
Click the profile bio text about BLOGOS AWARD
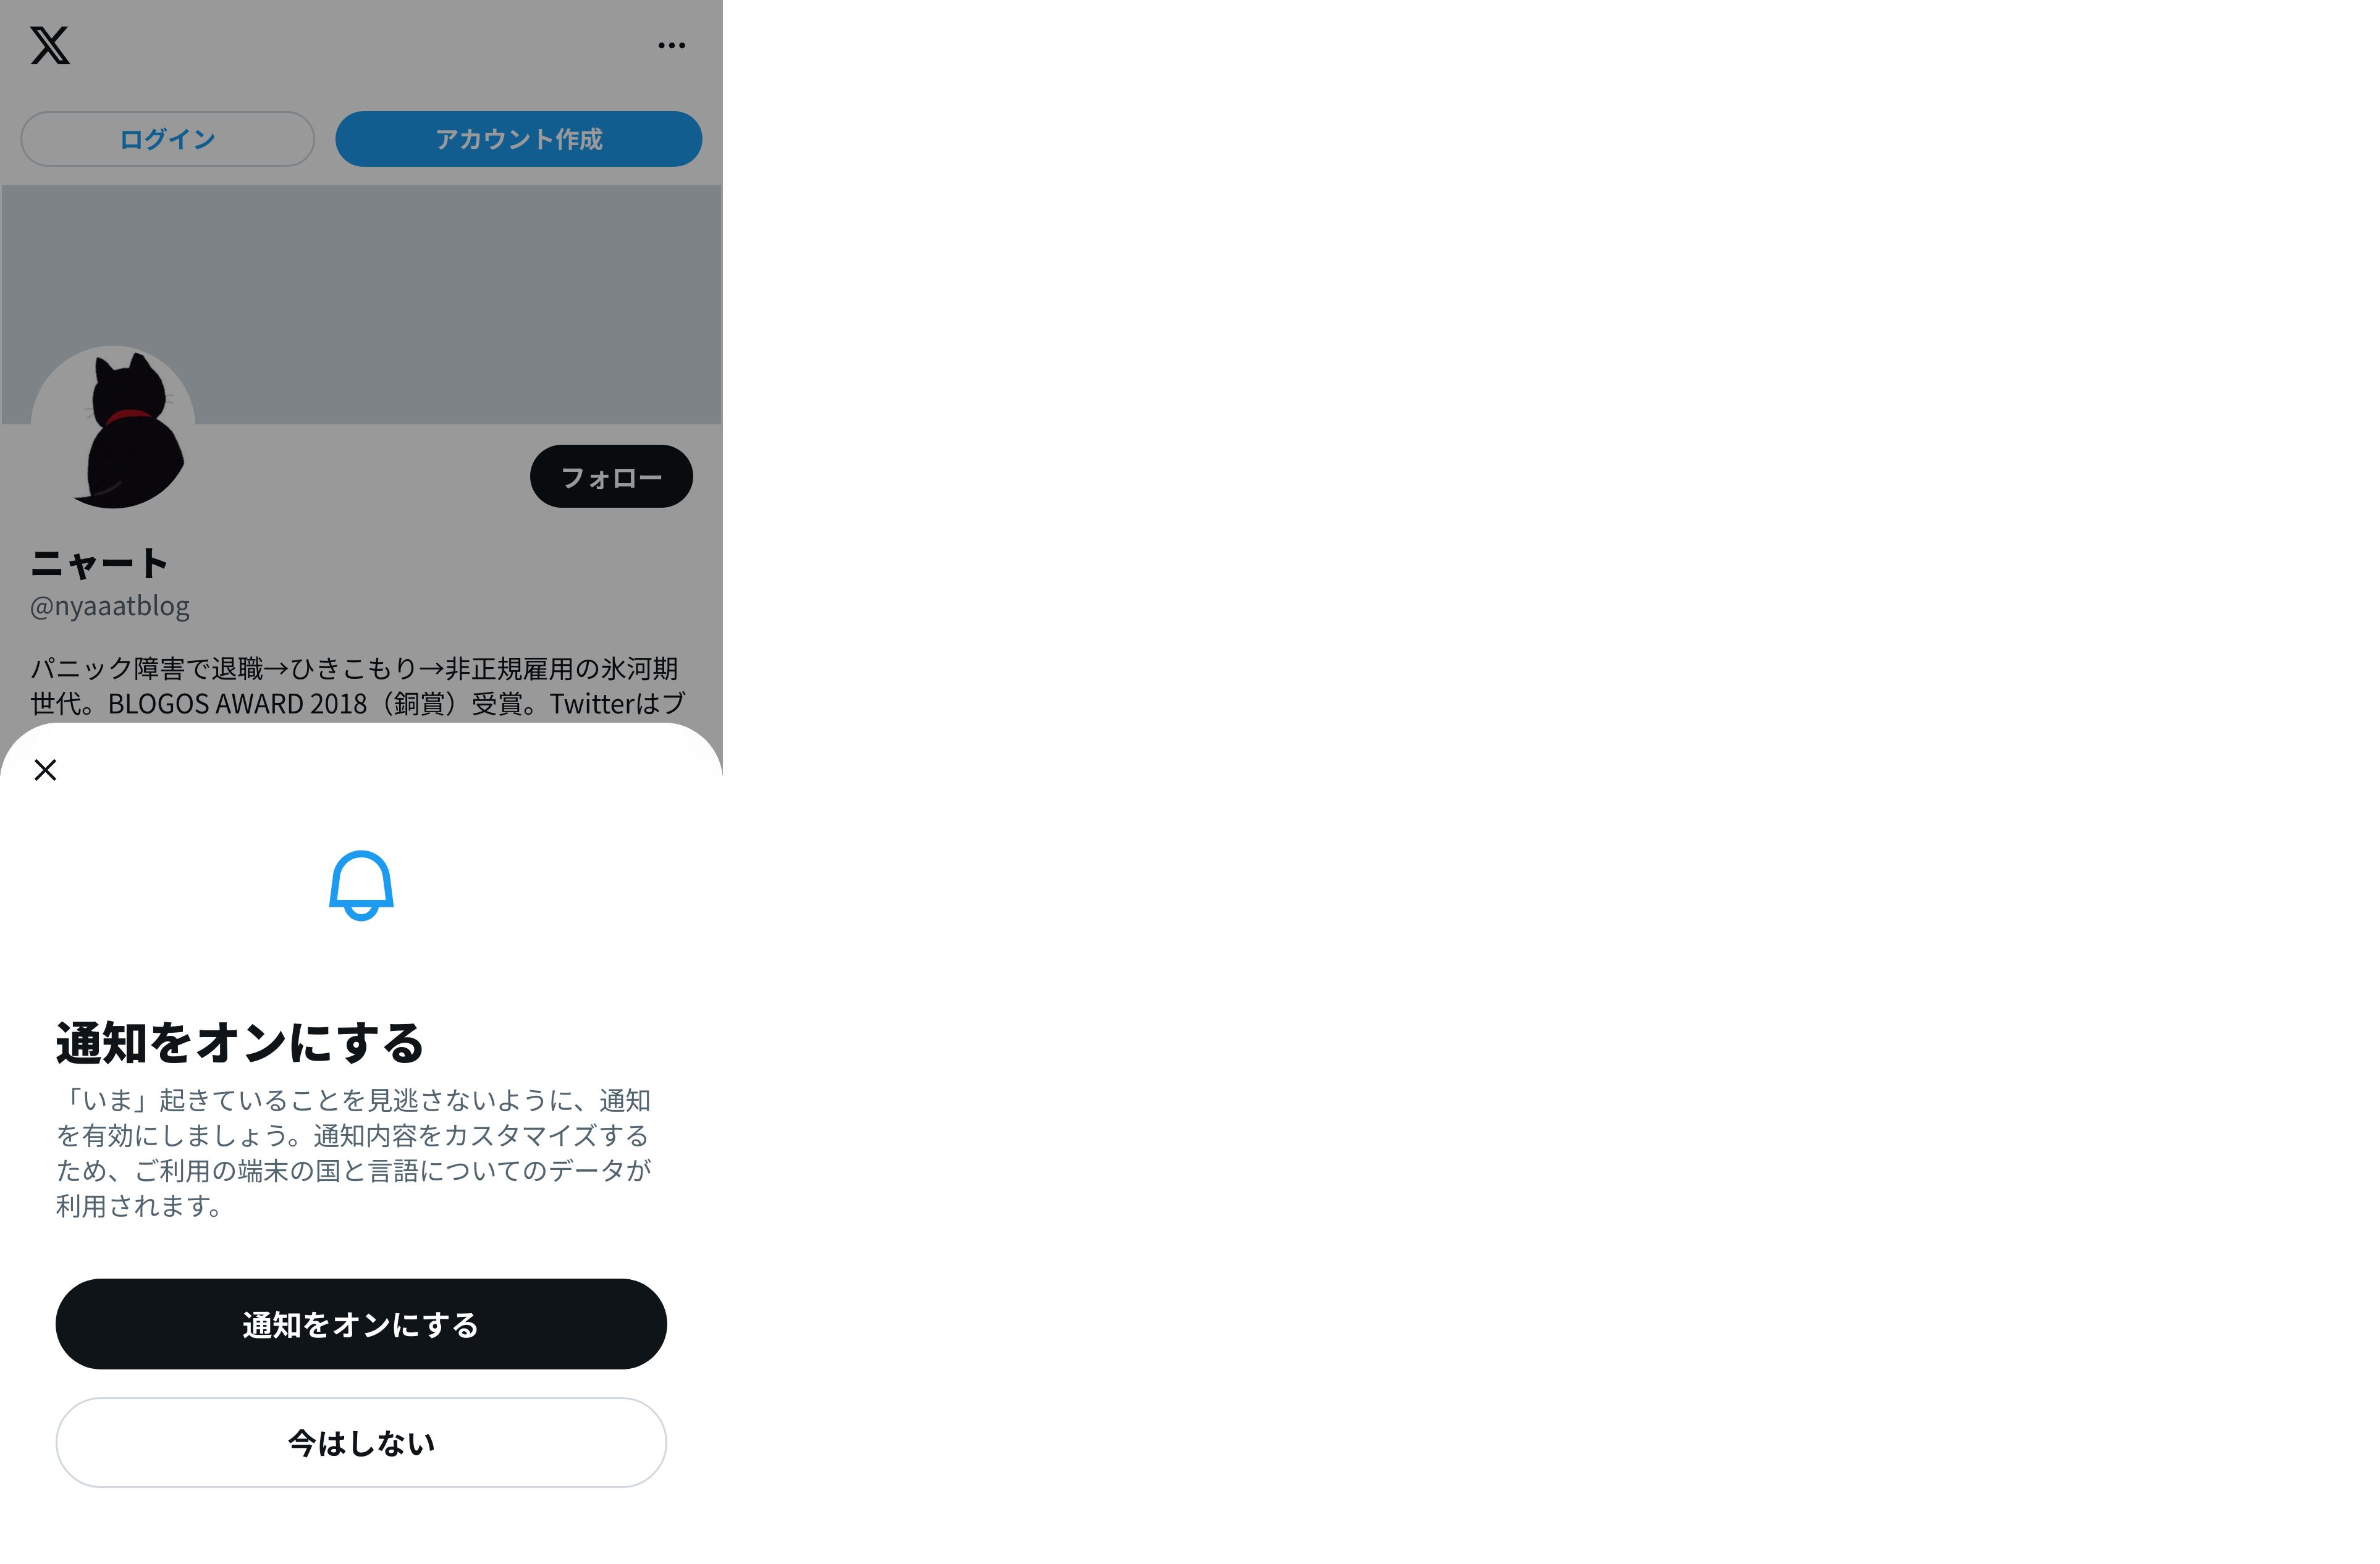tap(357, 686)
